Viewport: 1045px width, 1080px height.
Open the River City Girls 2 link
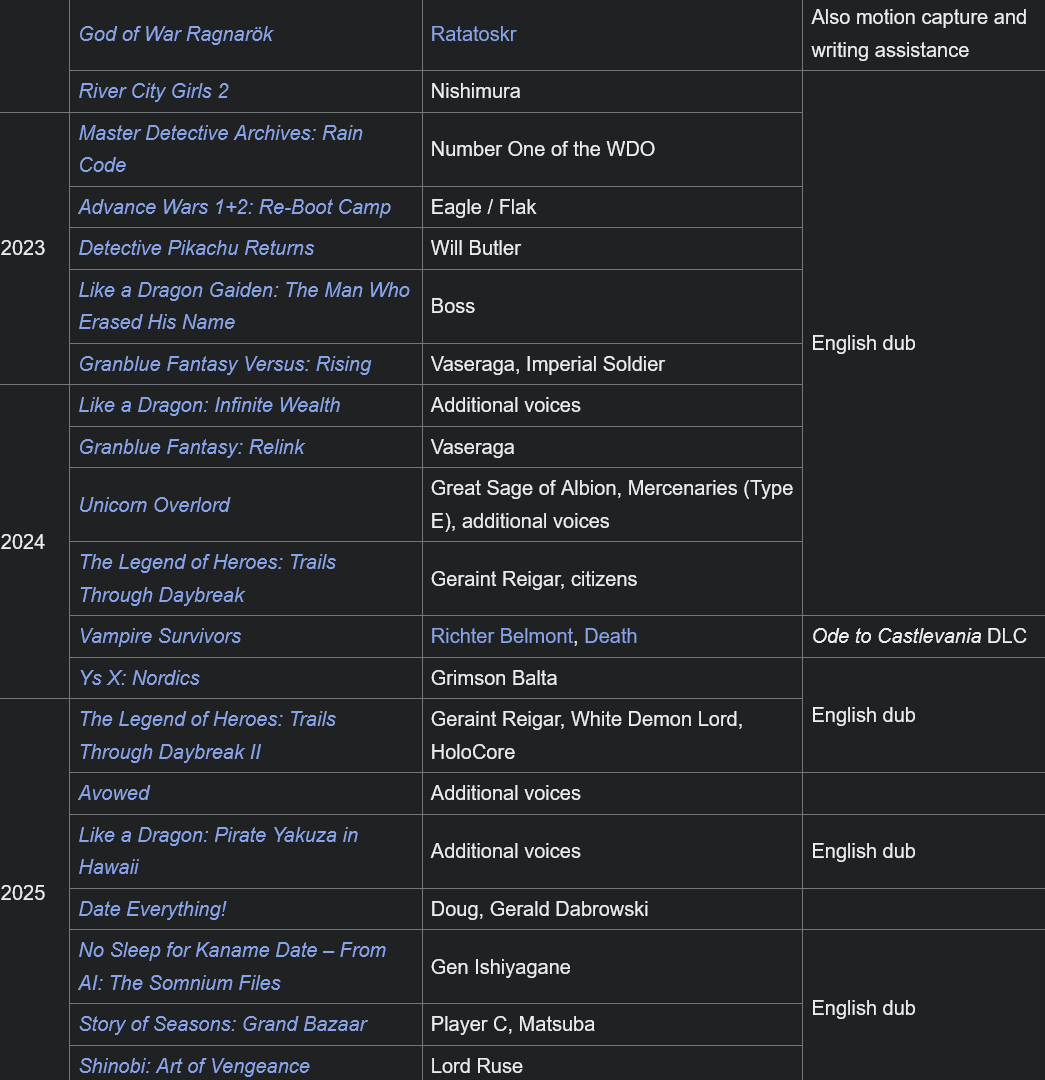click(154, 91)
